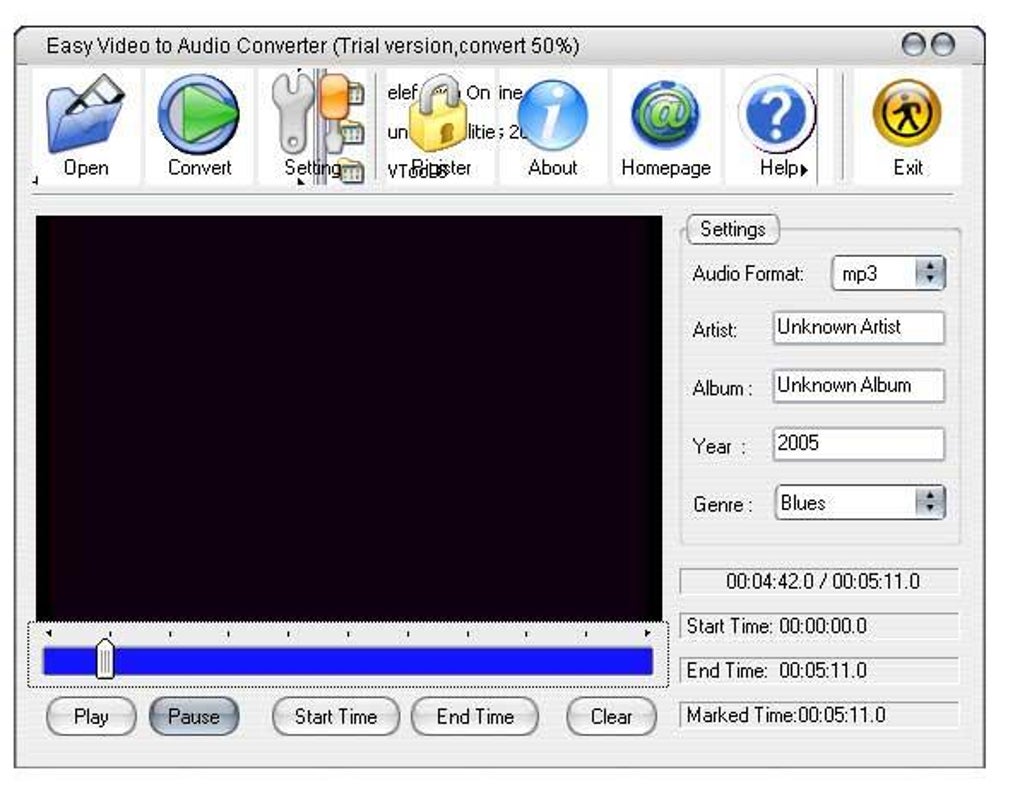
Task: Click the End Time: 00:05:11.0 readout
Action: click(x=820, y=670)
